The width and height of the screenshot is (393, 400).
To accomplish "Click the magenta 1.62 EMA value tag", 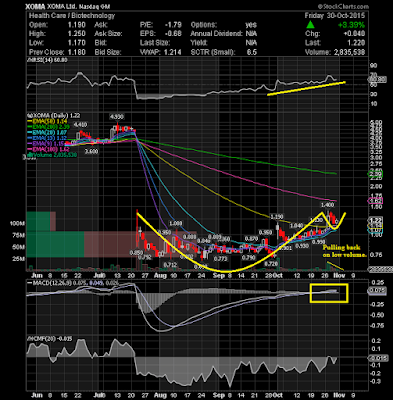I will [x=375, y=201].
